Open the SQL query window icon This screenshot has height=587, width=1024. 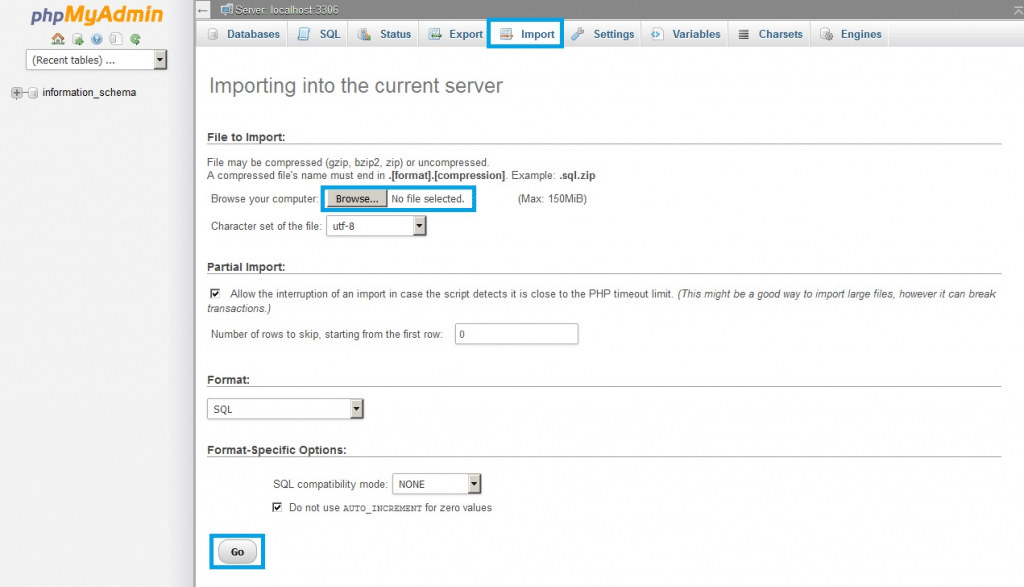click(x=77, y=39)
